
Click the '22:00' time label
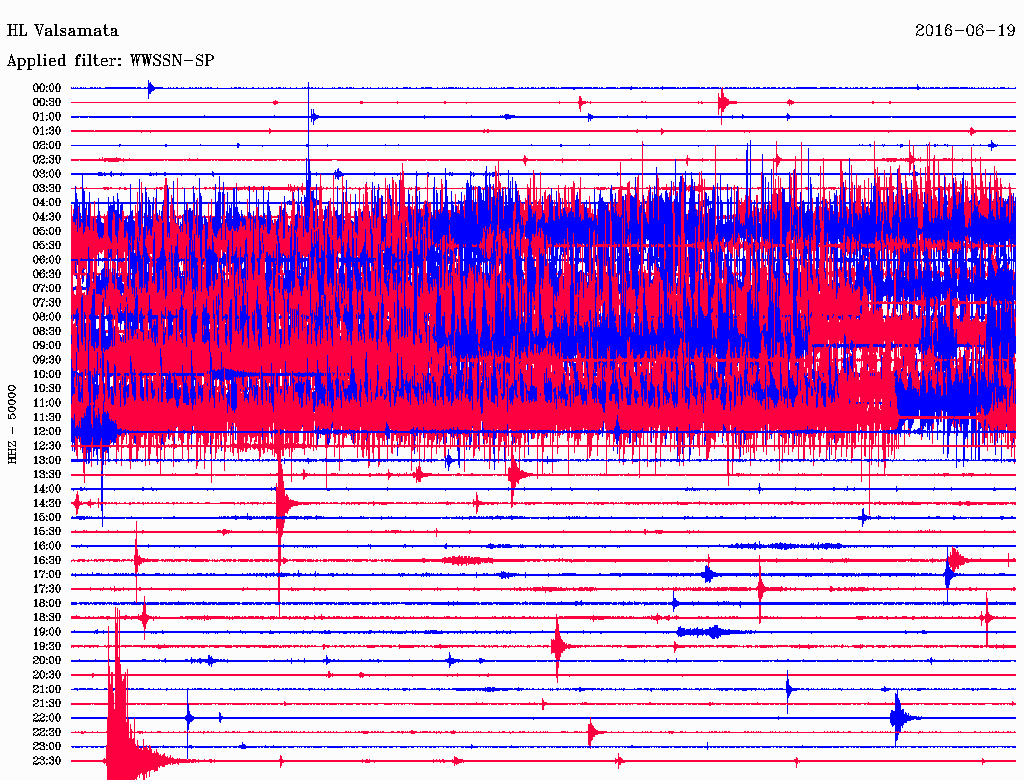coord(47,718)
